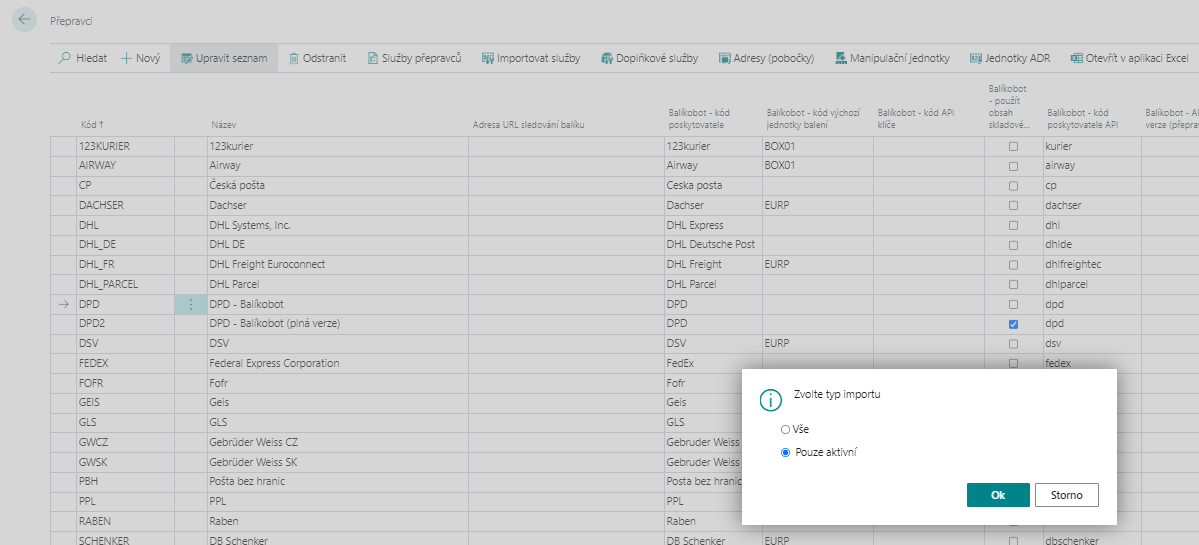Select the Pouze aktivní radio option

click(x=786, y=453)
